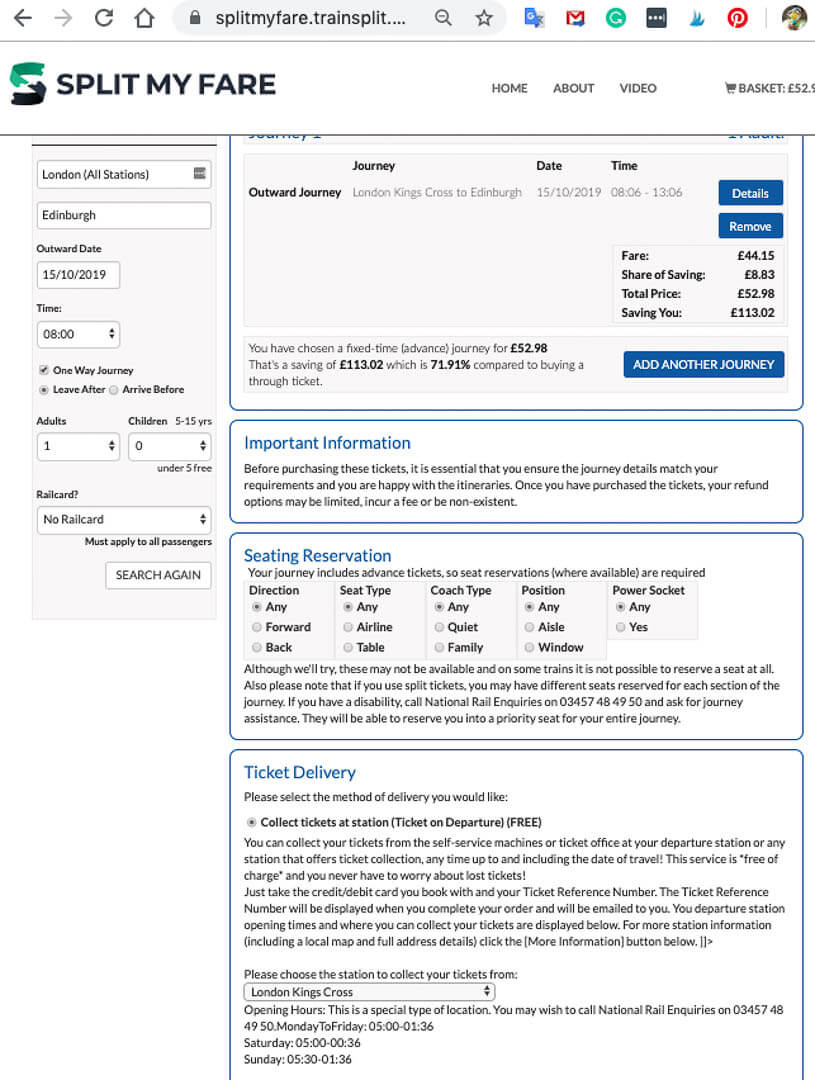The width and height of the screenshot is (815, 1080).
Task: Open the VIDEO menu item
Action: tap(638, 88)
